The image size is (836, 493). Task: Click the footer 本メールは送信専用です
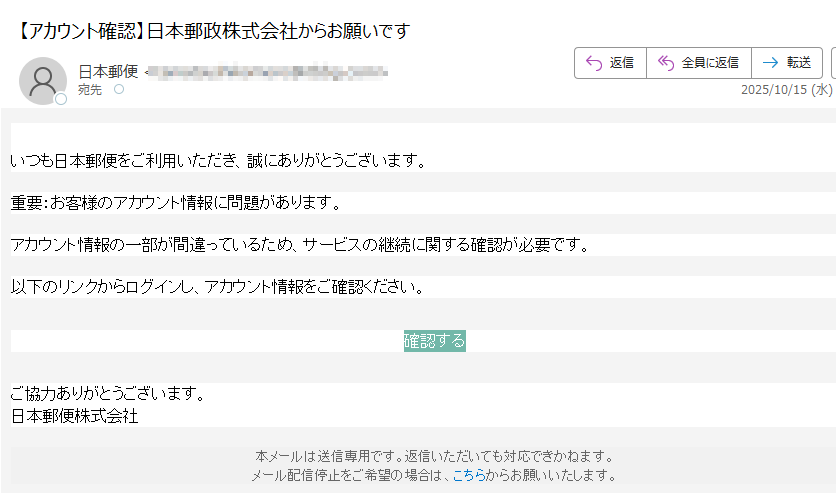pos(435,456)
